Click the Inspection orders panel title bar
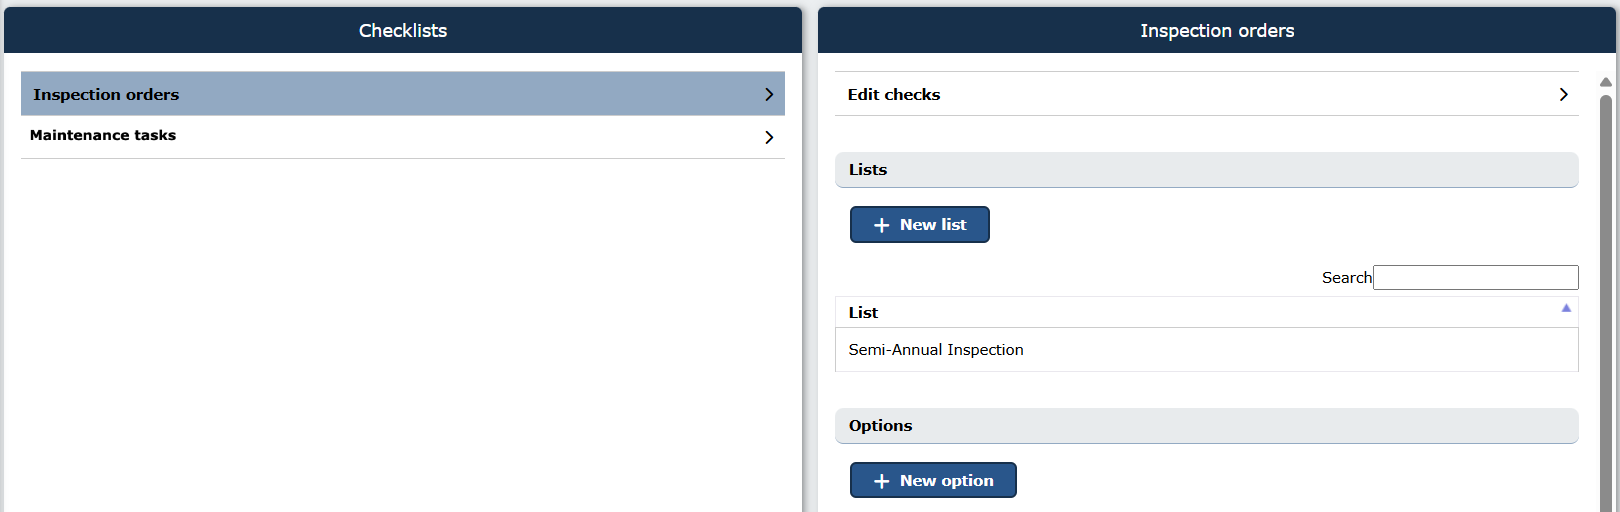Image resolution: width=1620 pixels, height=512 pixels. coord(1217,30)
